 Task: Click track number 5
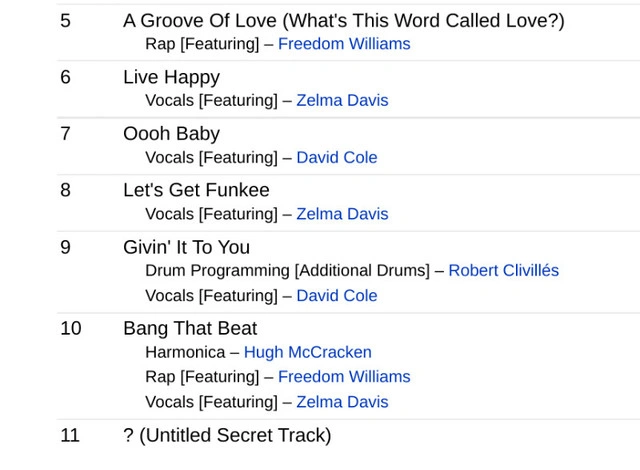click(x=66, y=20)
